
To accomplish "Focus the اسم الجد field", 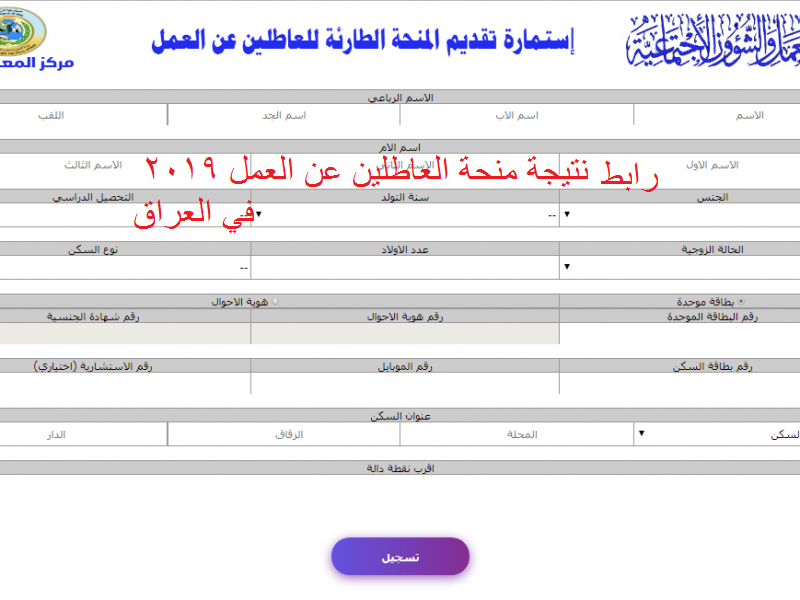I will pos(284,115).
